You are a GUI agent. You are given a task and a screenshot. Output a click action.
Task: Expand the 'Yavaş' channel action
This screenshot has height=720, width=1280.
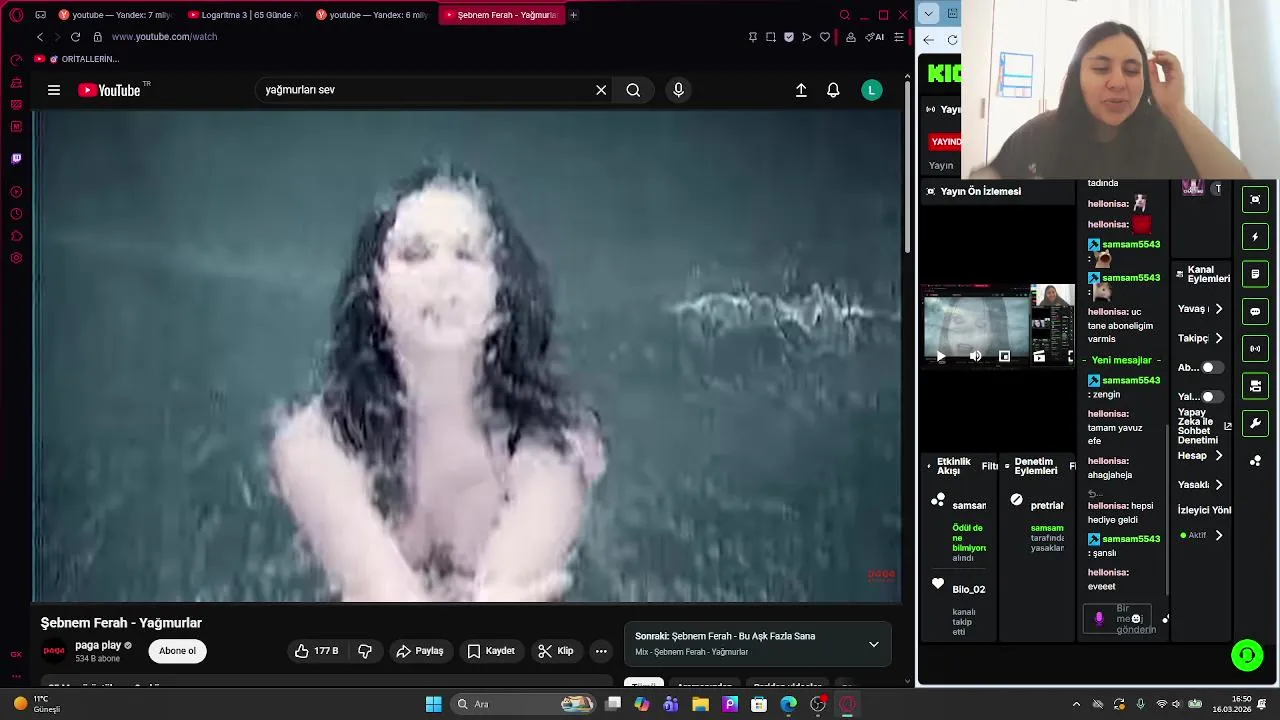click(1218, 309)
